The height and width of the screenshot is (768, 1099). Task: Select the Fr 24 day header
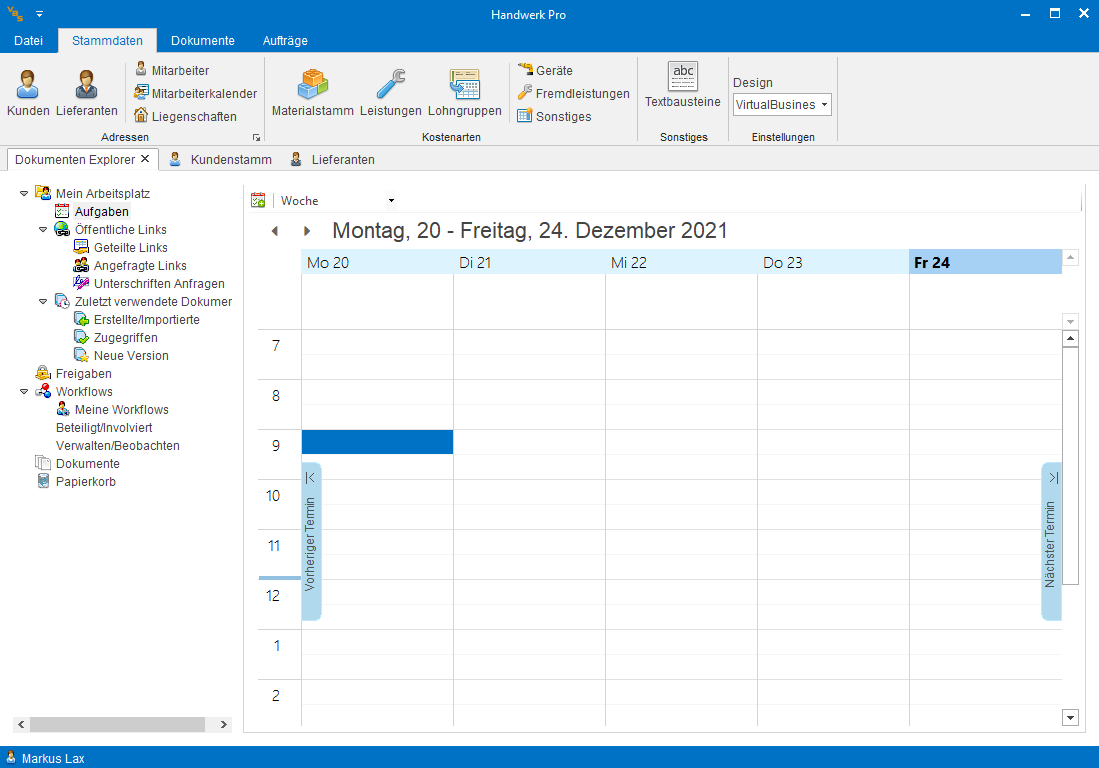985,263
